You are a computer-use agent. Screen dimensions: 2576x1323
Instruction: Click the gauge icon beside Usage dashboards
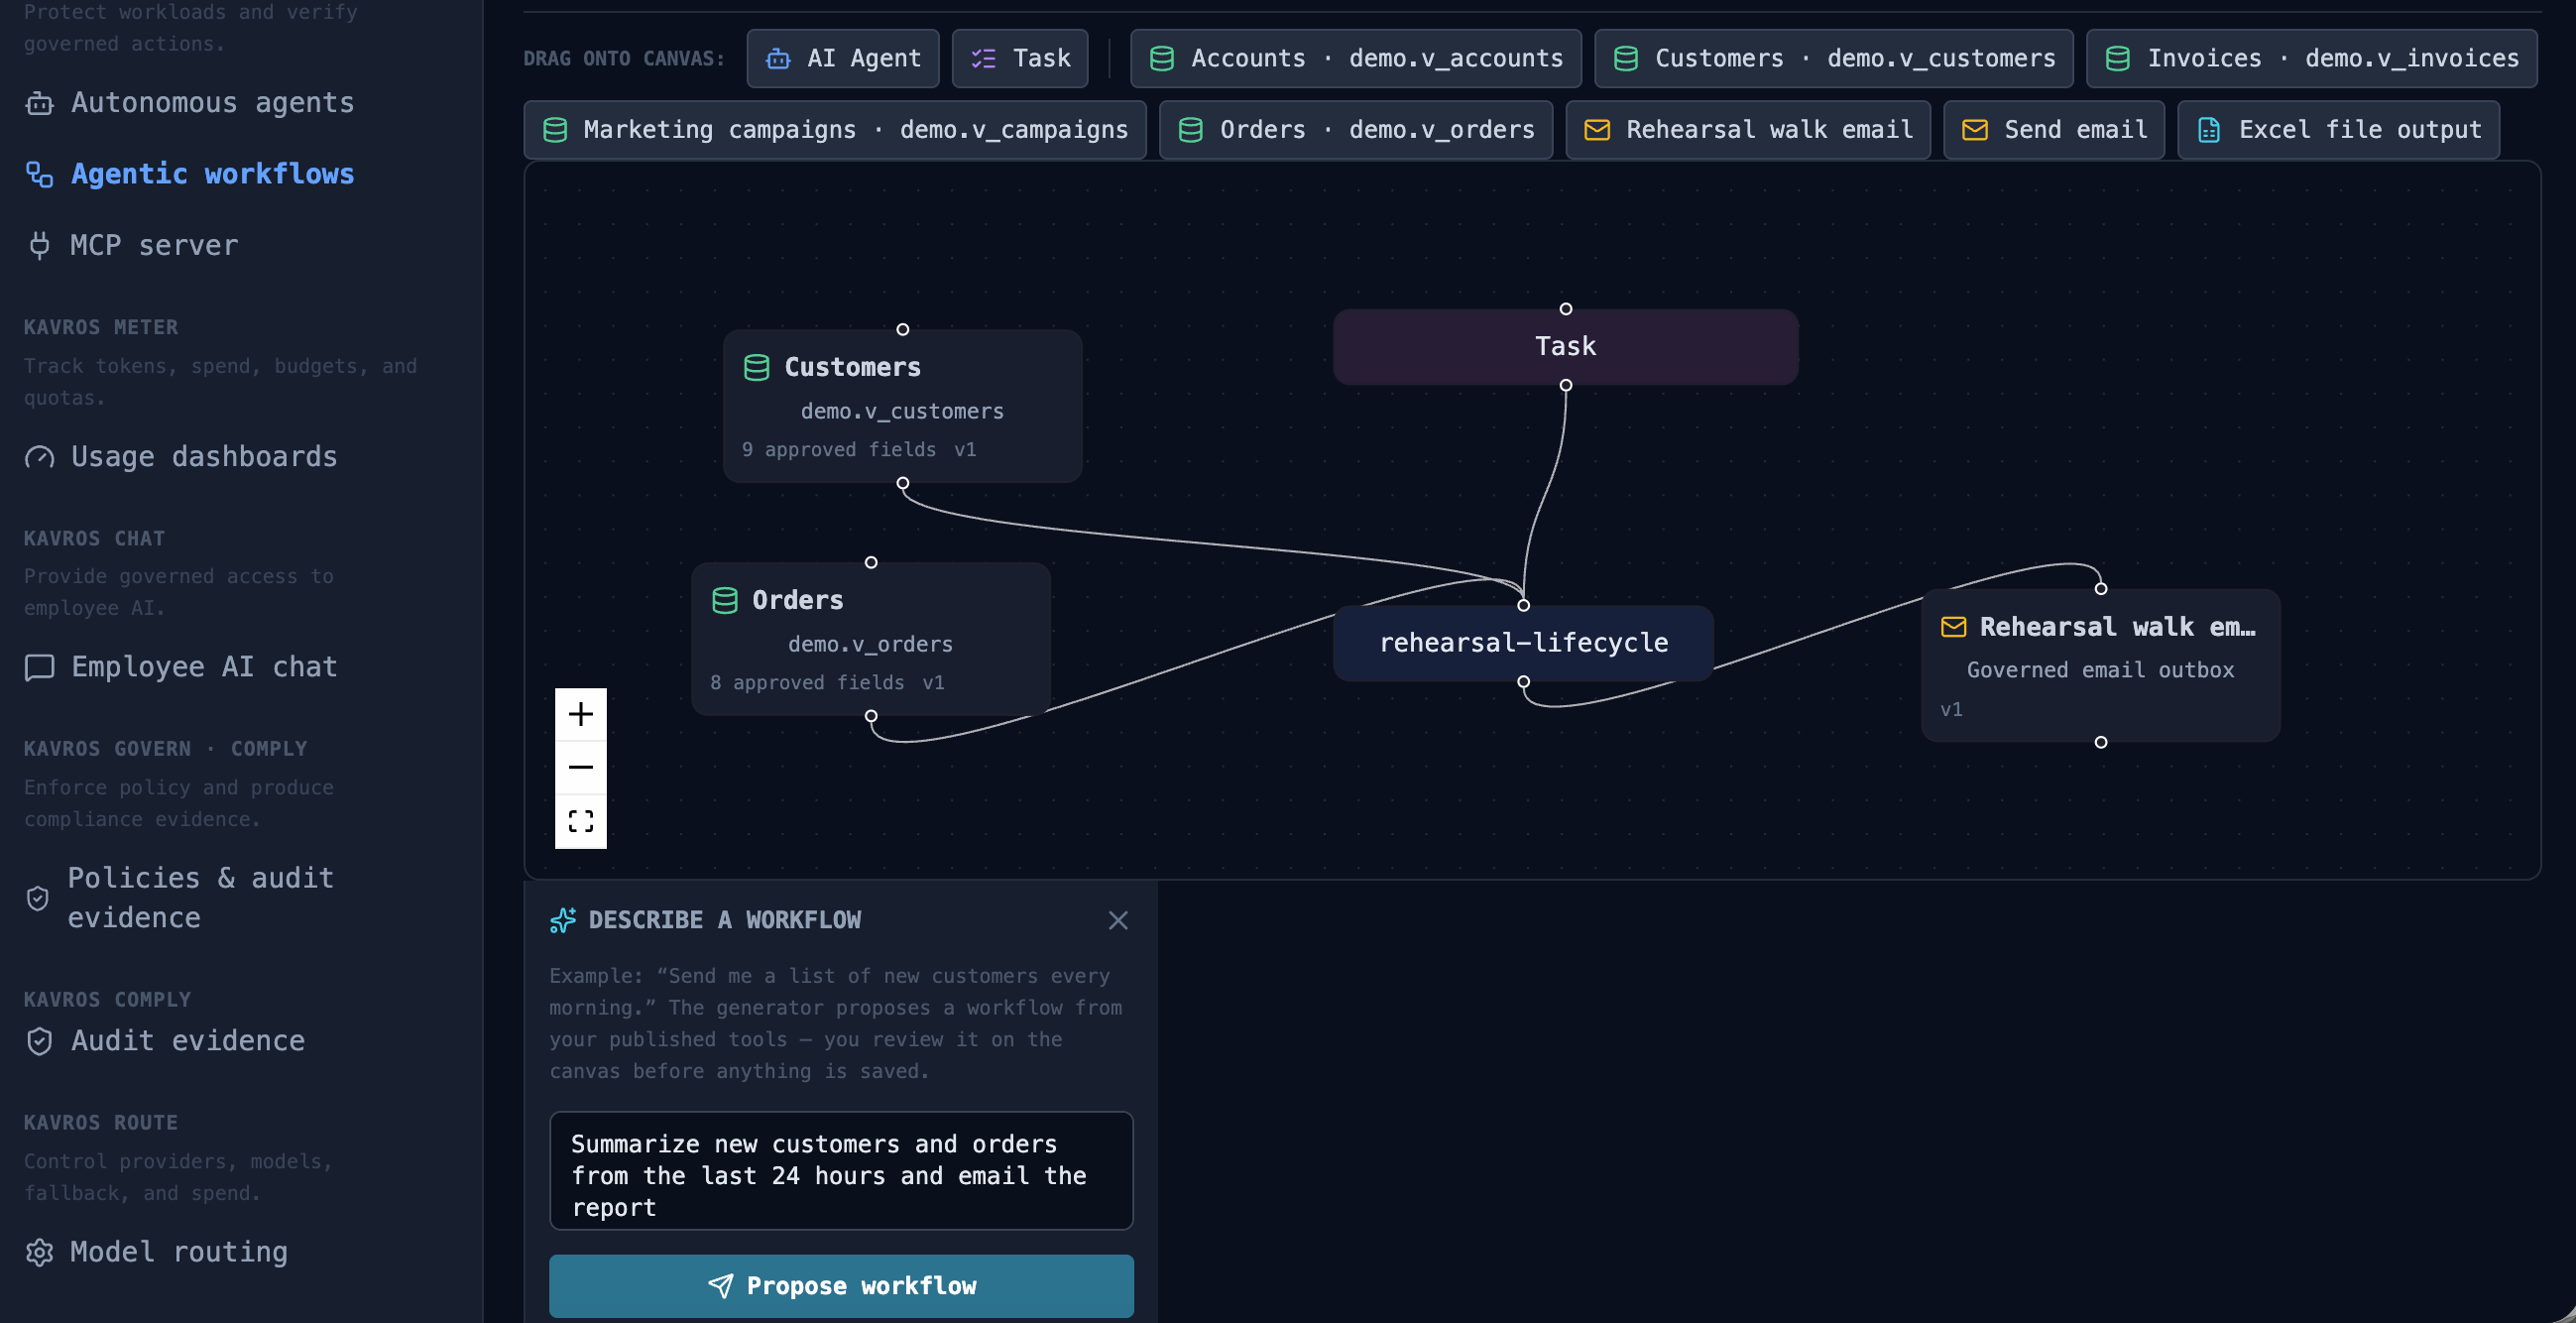[39, 457]
